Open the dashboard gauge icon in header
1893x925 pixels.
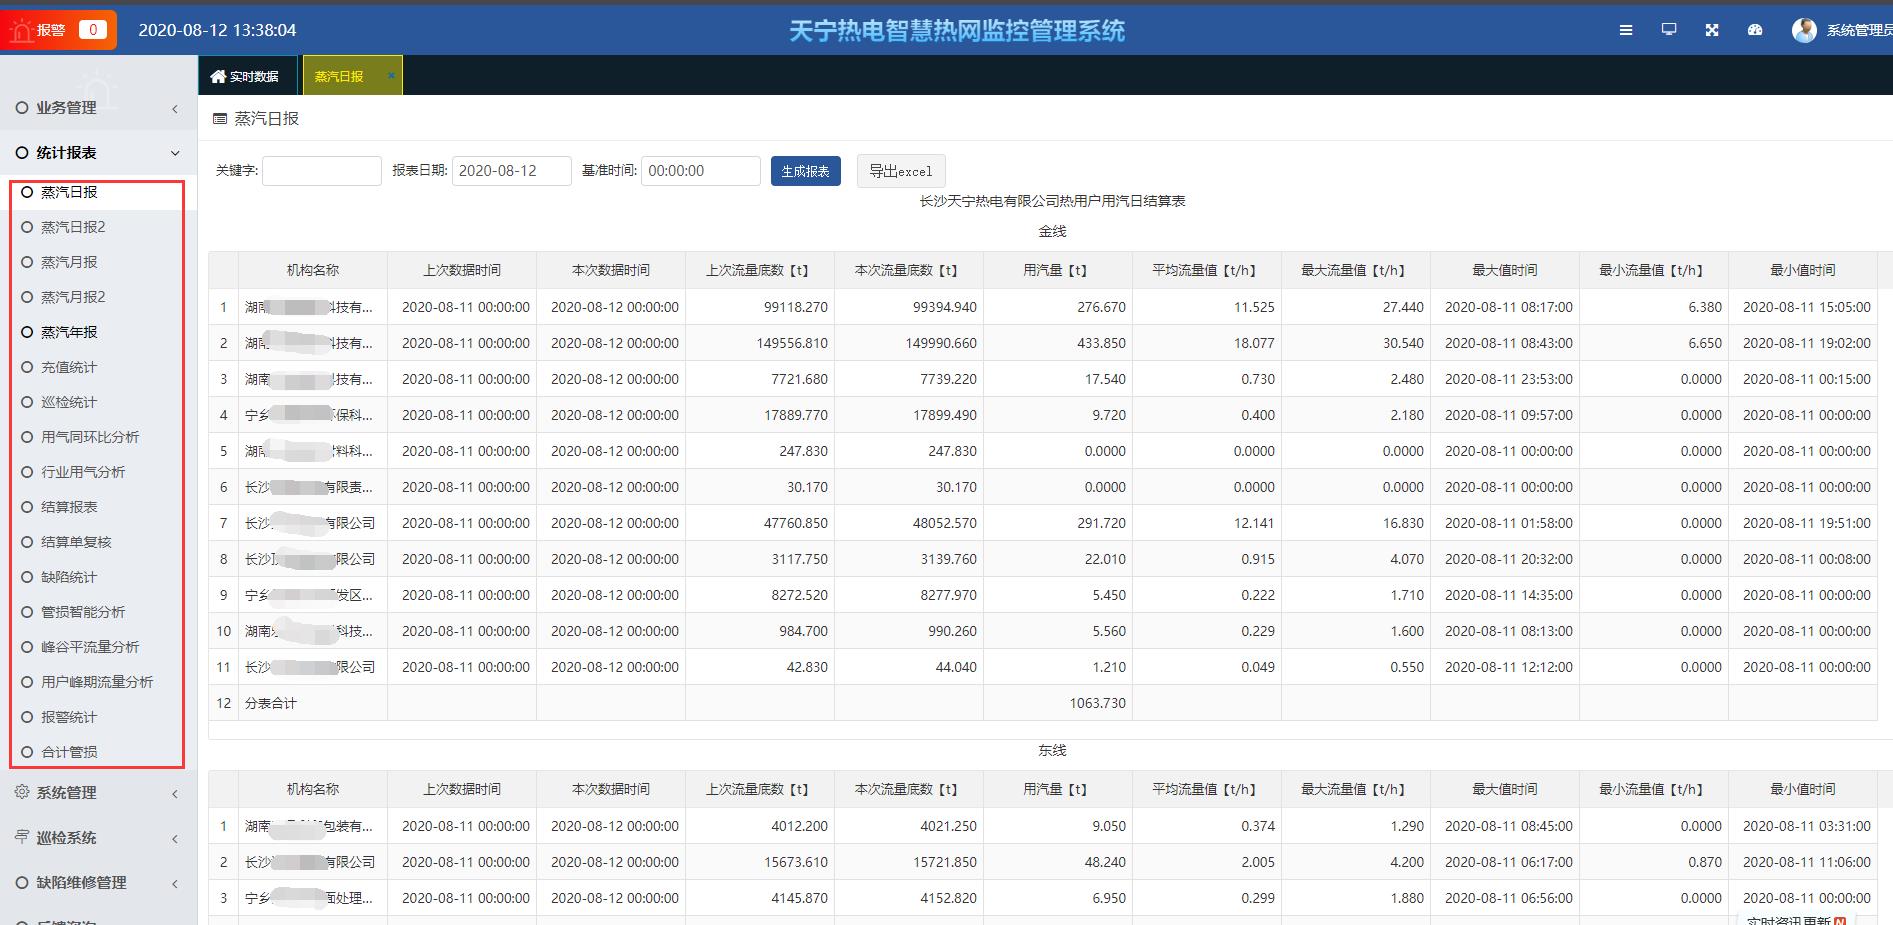click(x=1755, y=30)
